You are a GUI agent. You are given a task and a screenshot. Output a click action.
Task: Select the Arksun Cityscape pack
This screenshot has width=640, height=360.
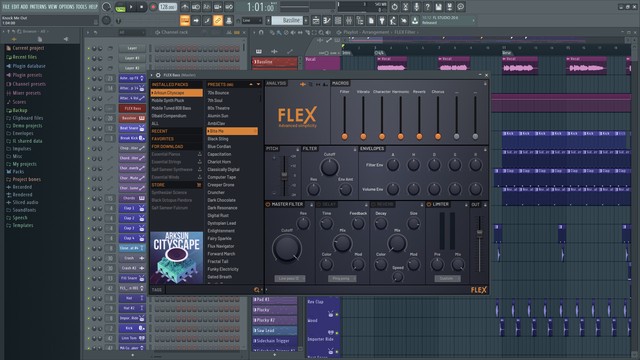[176, 93]
